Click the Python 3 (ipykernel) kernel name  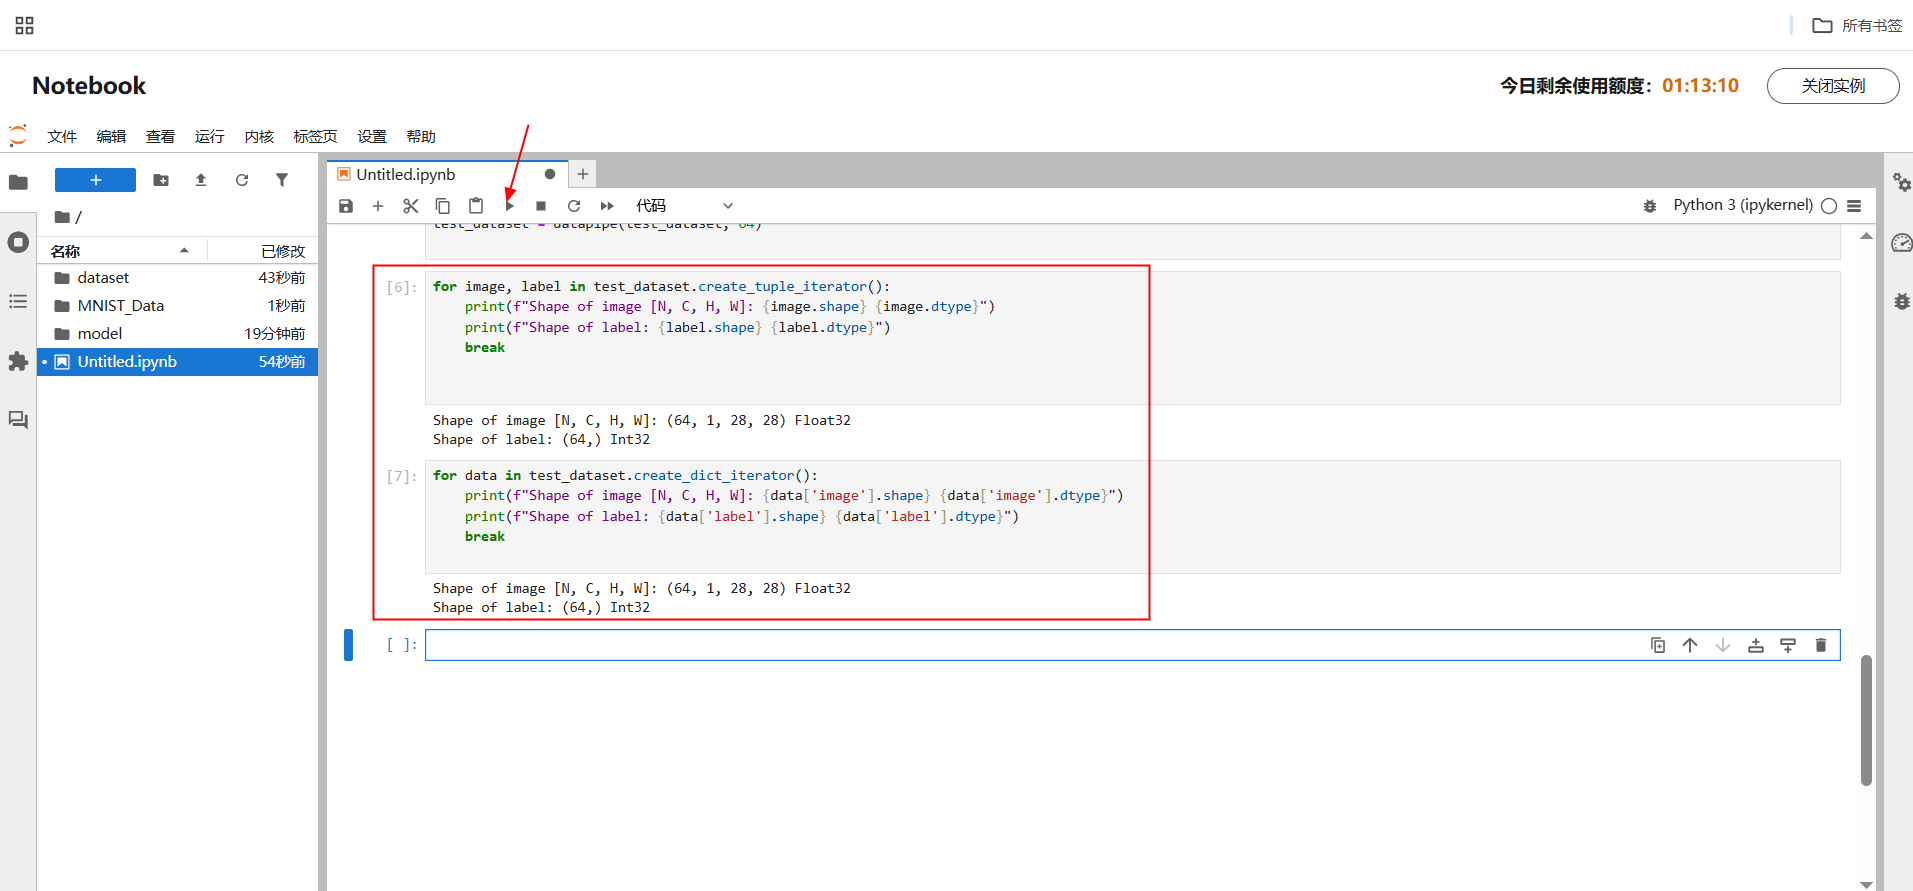(1743, 205)
